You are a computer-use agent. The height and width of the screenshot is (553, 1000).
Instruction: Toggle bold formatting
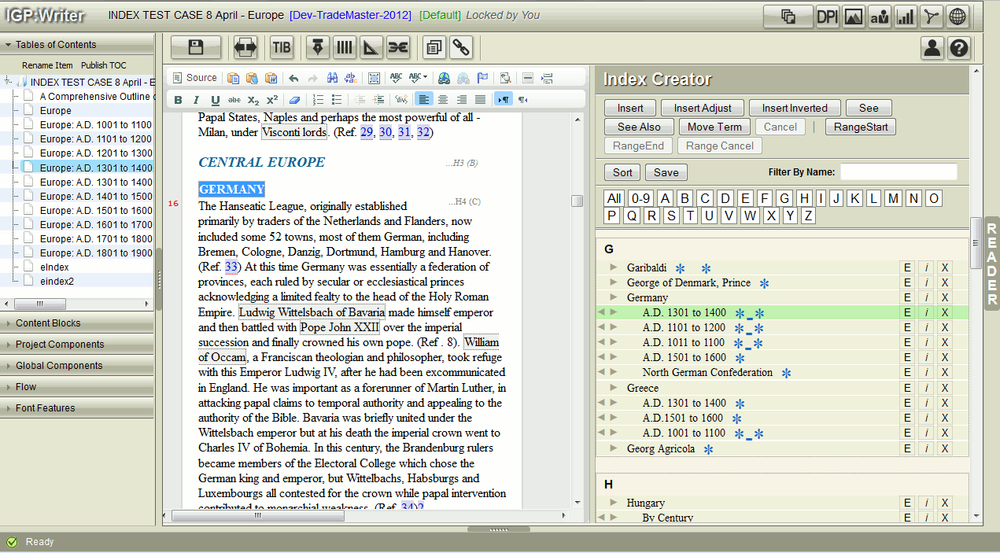click(x=178, y=100)
